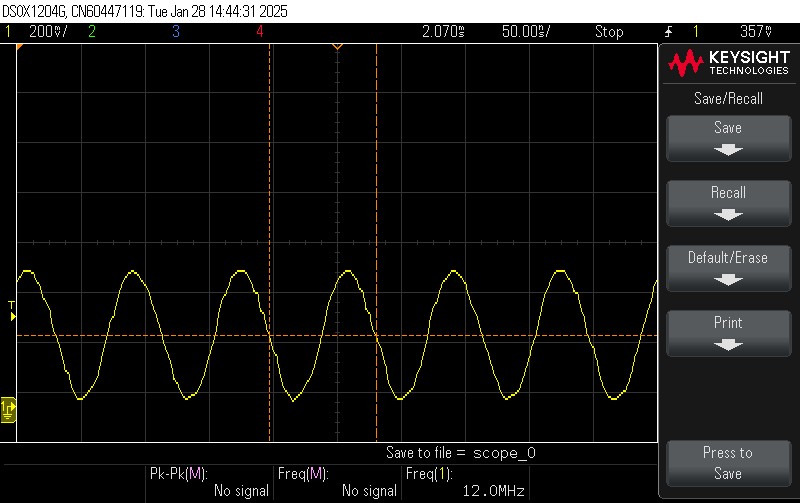
Task: Click the rising edge trigger icon
Action: point(668,32)
